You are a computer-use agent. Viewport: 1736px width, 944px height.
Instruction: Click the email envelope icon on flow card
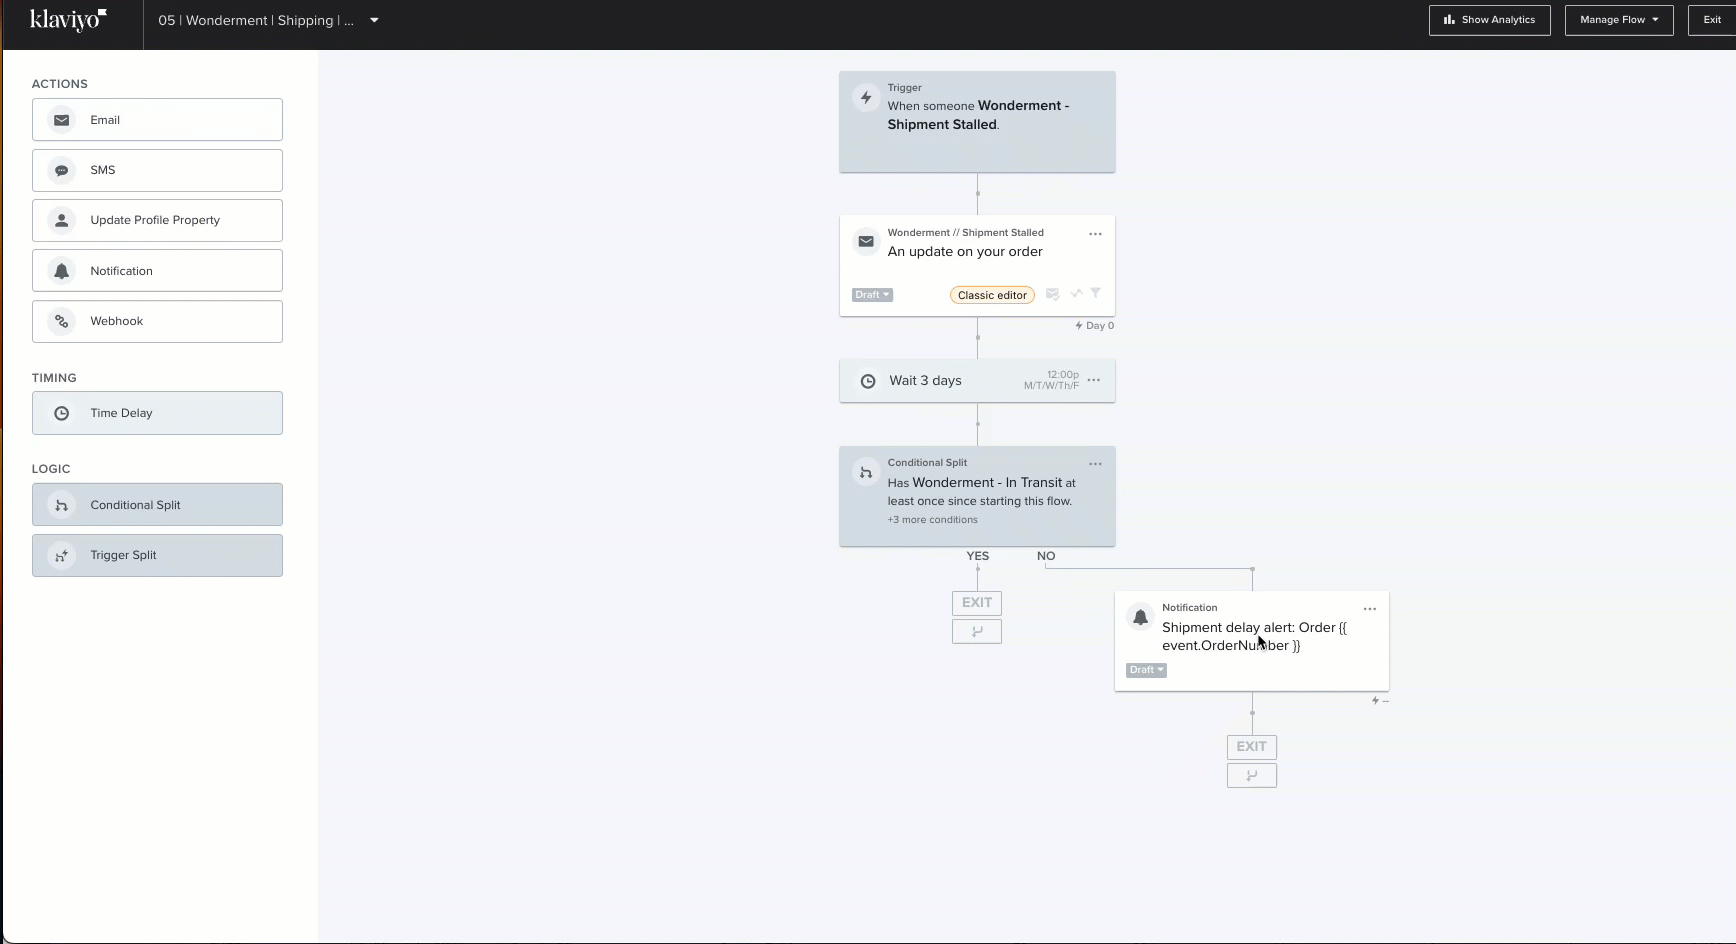tap(866, 242)
